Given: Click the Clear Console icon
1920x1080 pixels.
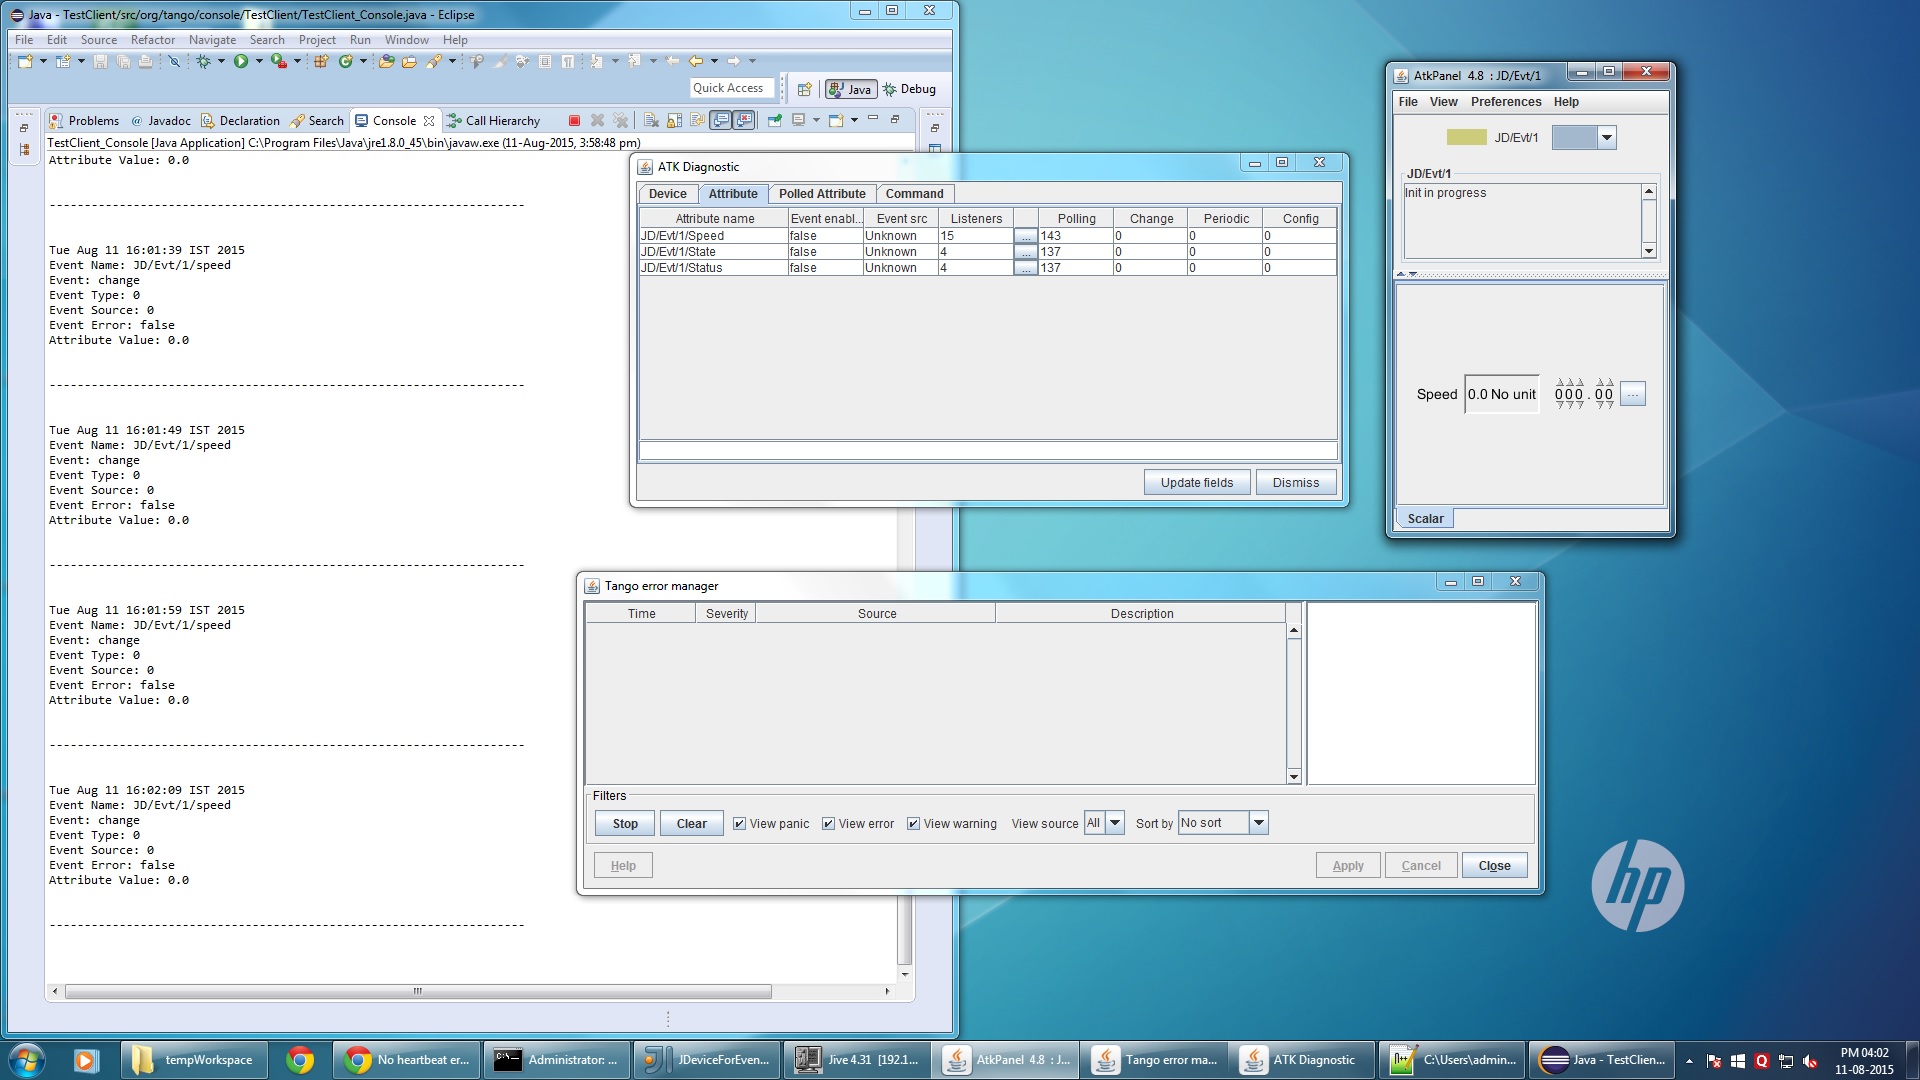Looking at the screenshot, I should [651, 120].
